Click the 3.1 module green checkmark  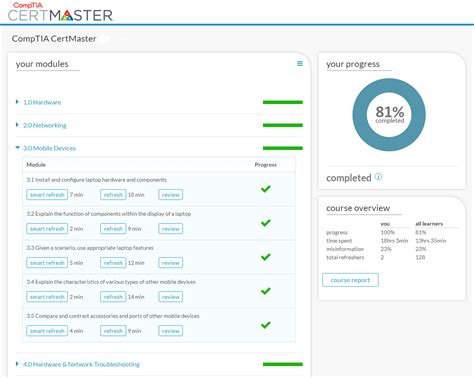point(266,189)
